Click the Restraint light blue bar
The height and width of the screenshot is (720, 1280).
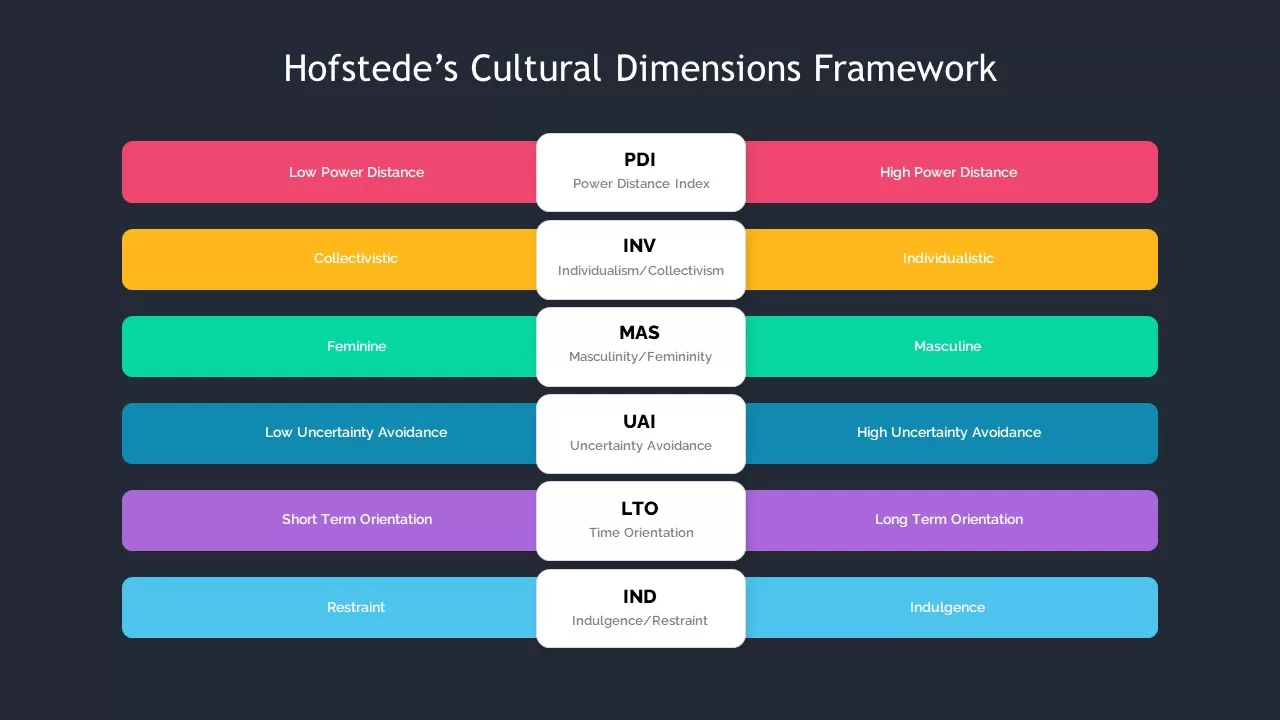point(330,607)
